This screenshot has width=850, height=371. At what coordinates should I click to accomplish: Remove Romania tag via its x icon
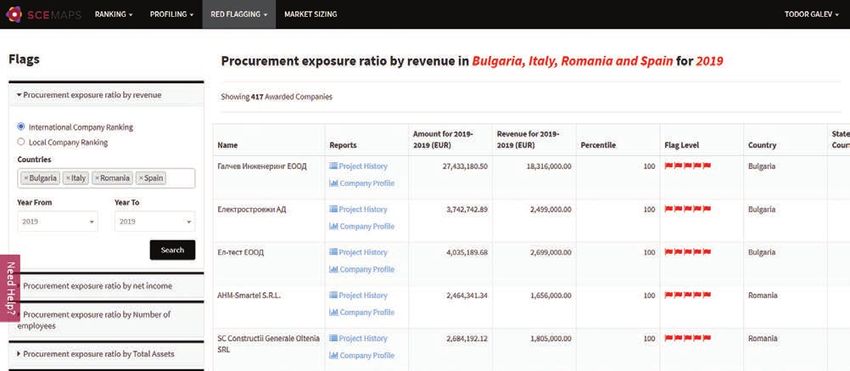point(97,178)
